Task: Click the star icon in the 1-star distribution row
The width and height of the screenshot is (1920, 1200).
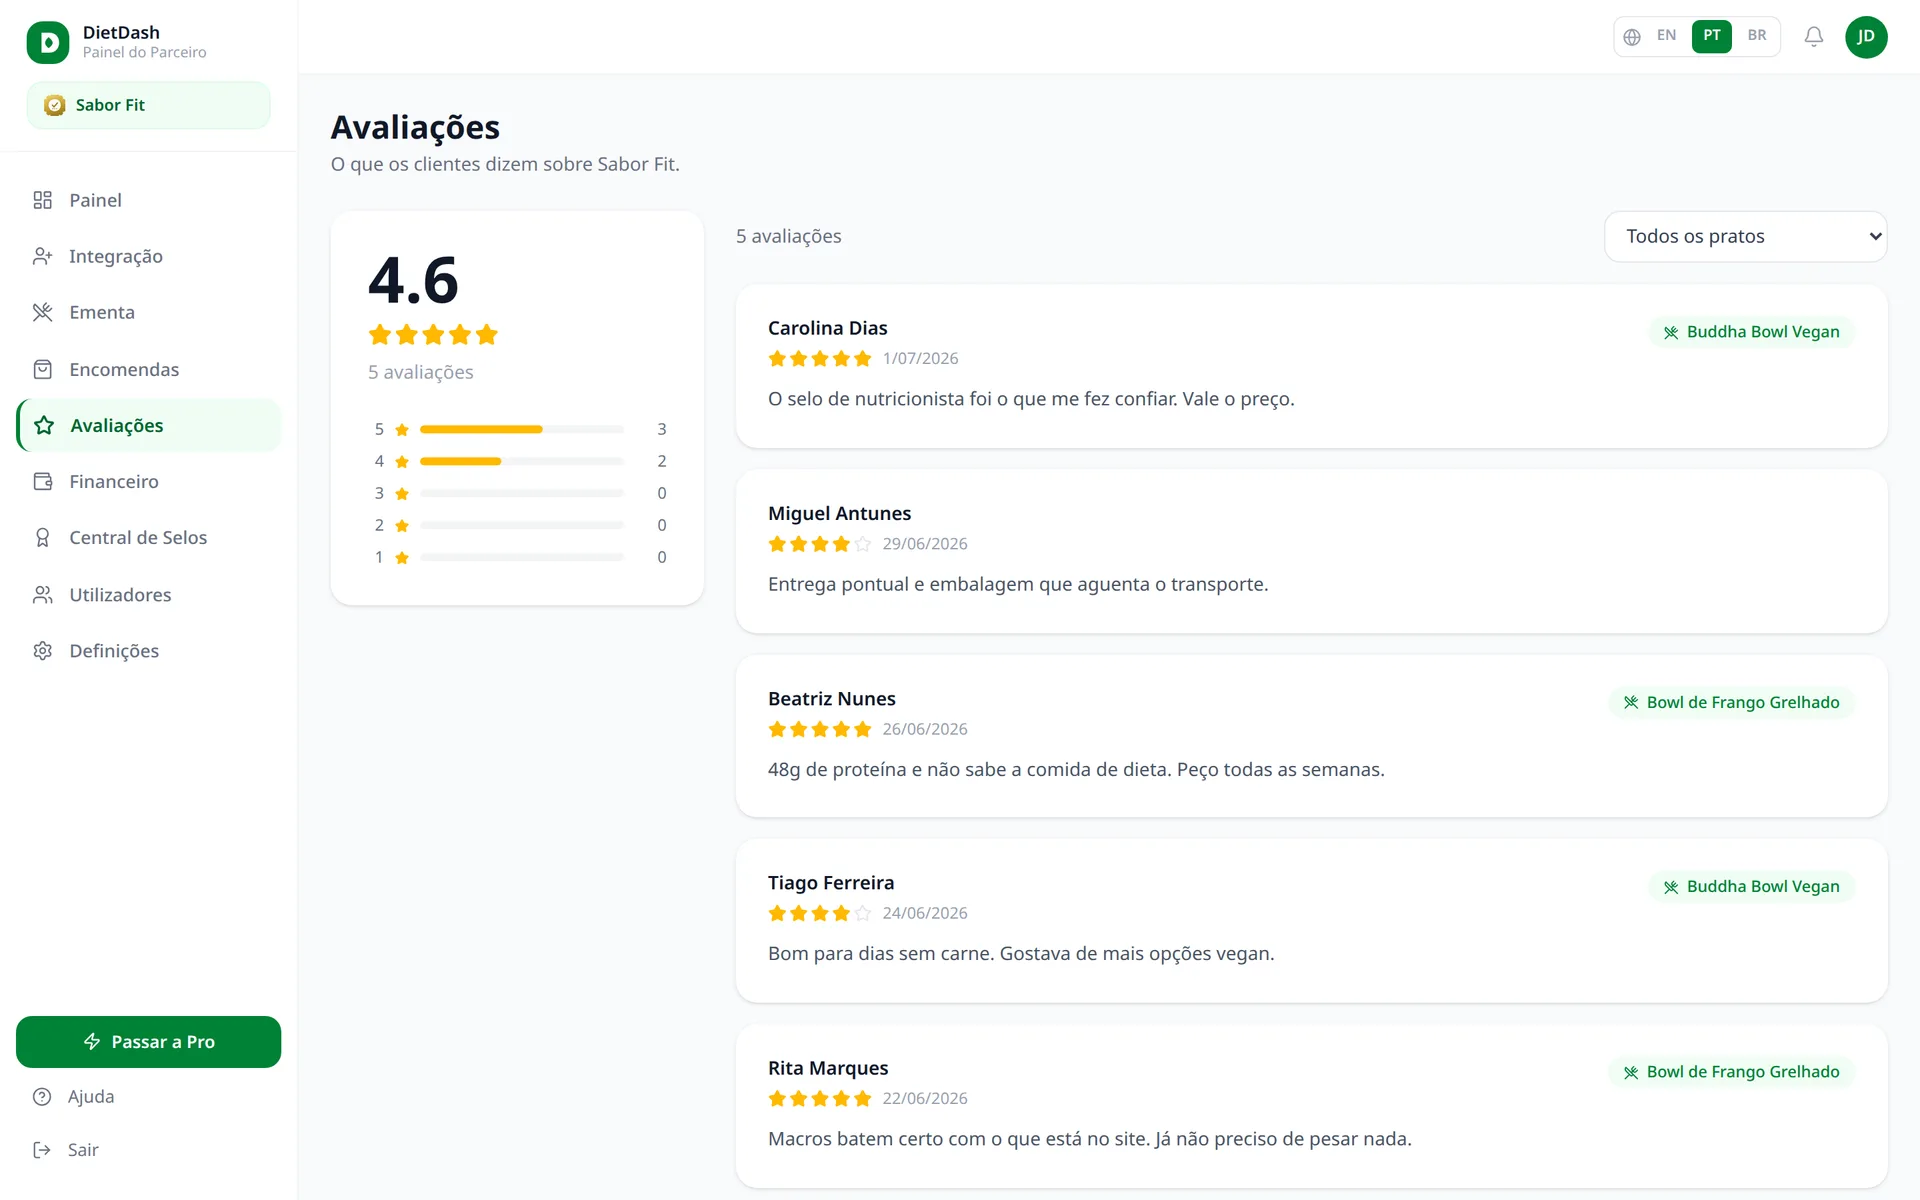Action: [402, 558]
